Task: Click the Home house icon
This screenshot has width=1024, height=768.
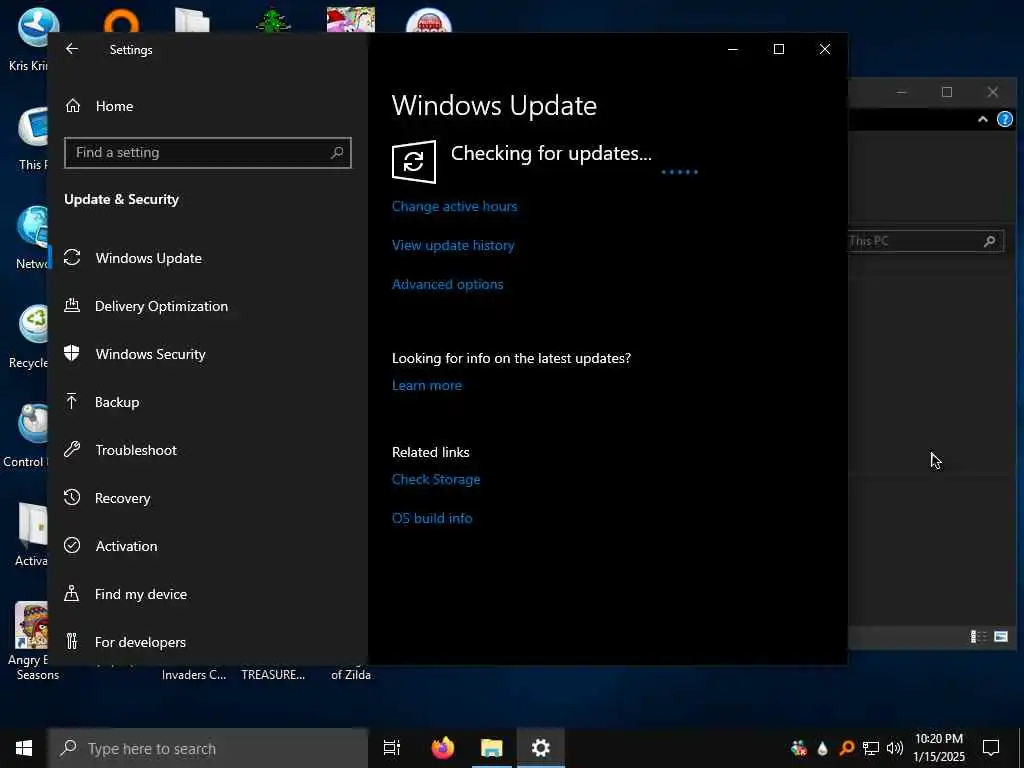Action: click(x=72, y=105)
